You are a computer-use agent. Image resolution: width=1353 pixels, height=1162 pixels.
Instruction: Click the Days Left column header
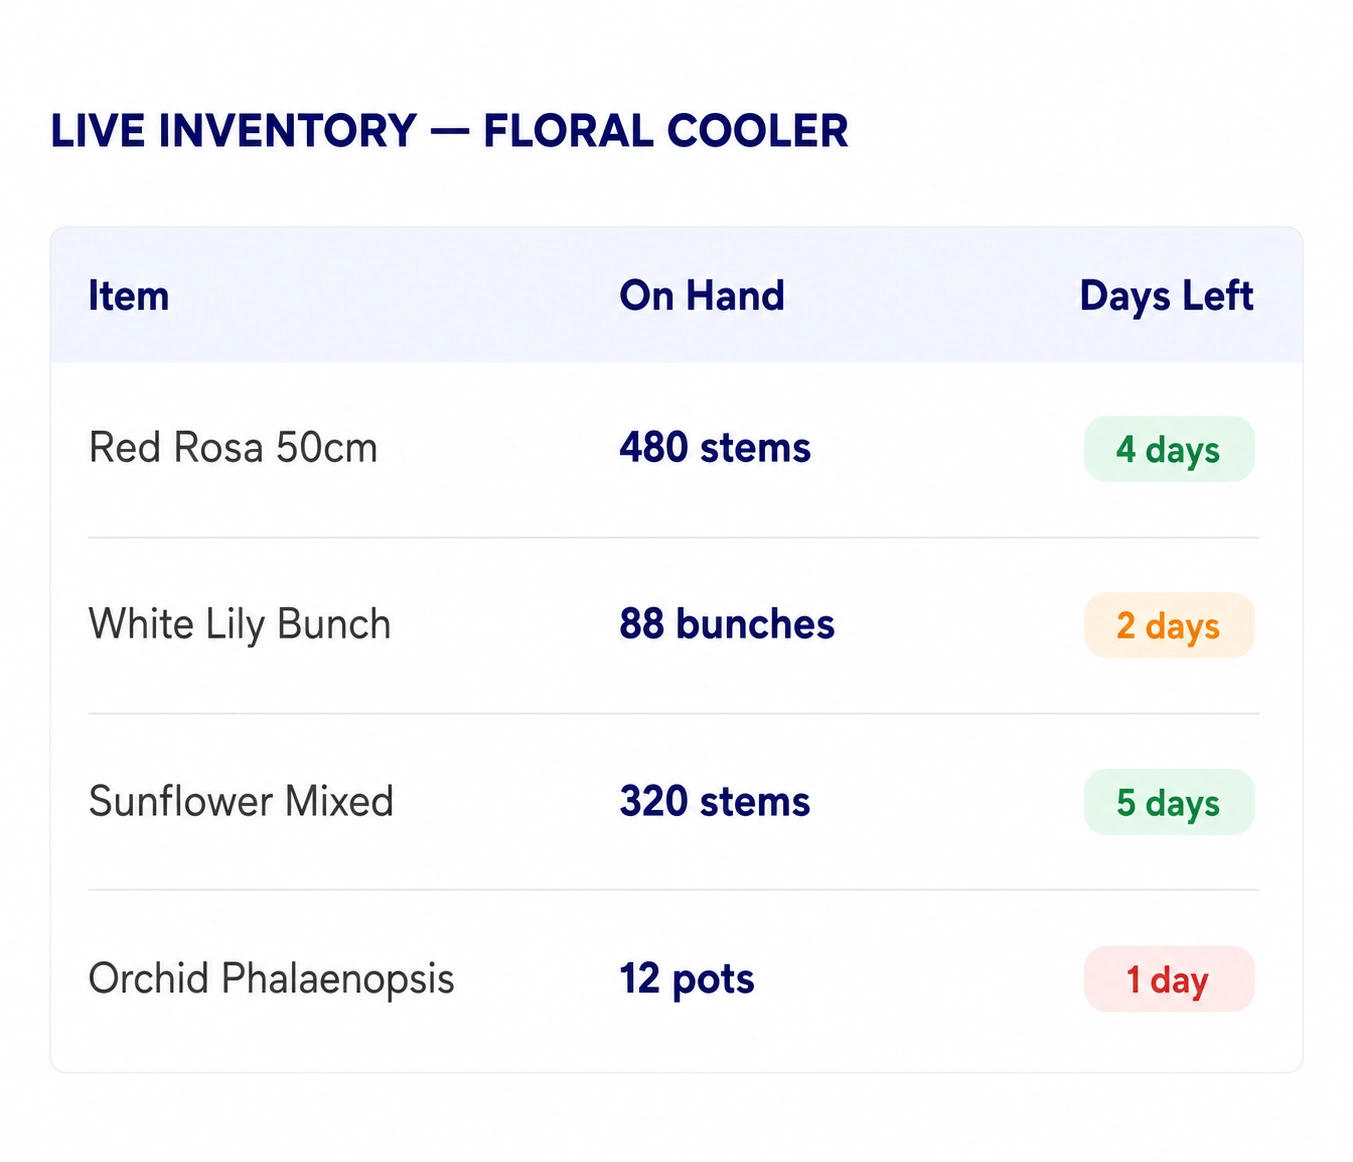[1166, 296]
